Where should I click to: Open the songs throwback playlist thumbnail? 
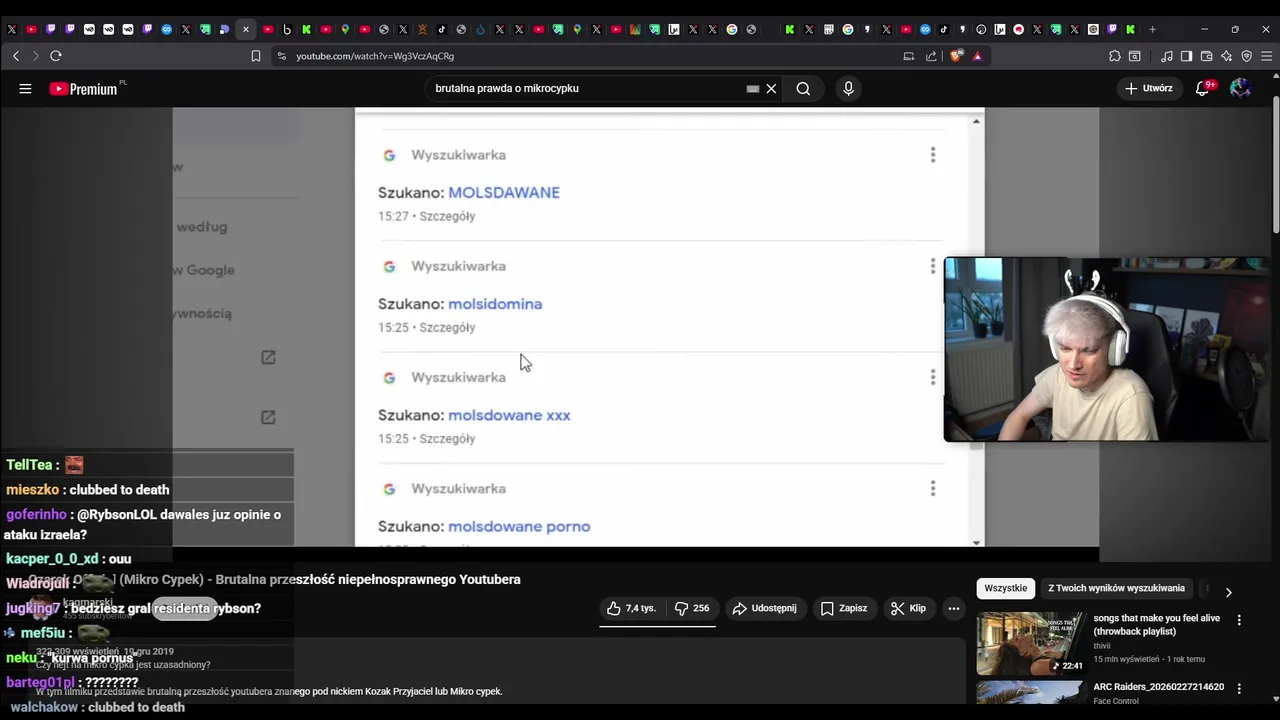1030,643
